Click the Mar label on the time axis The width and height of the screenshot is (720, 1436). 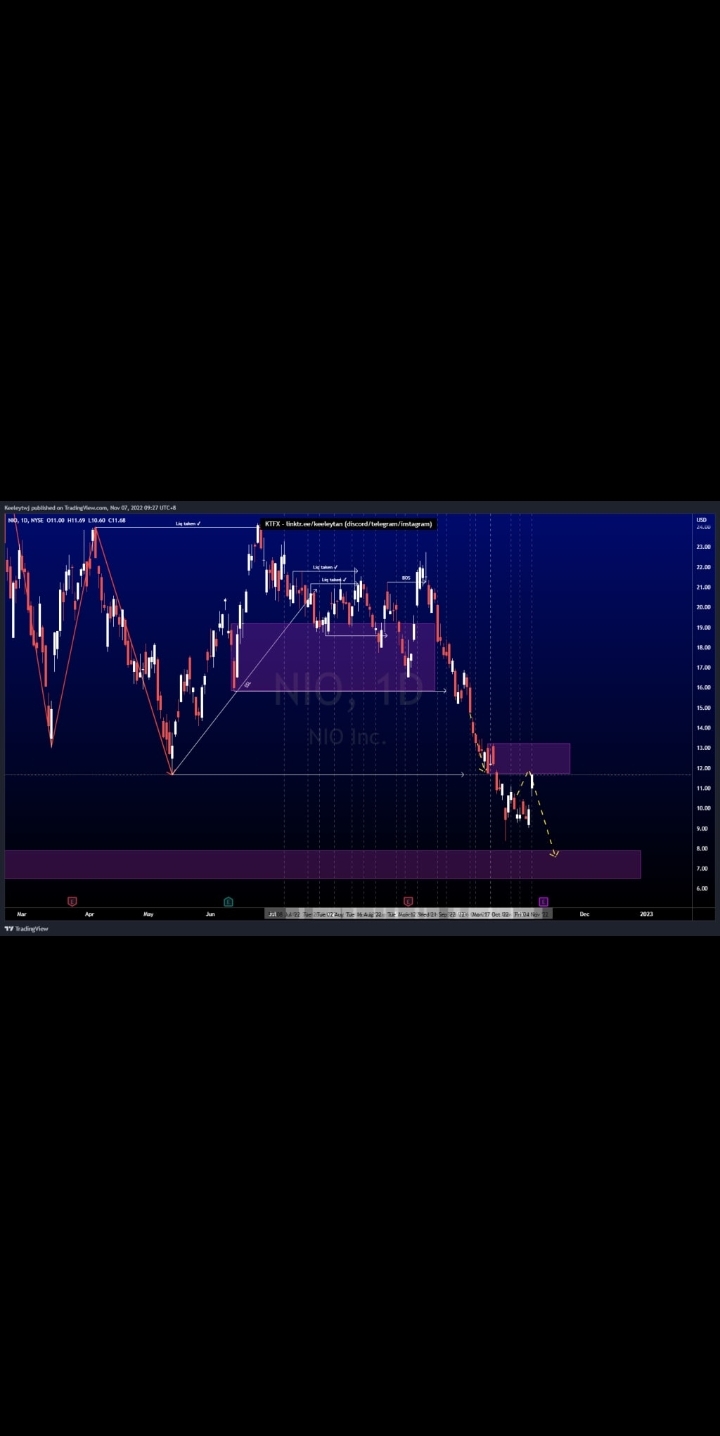tap(21, 914)
